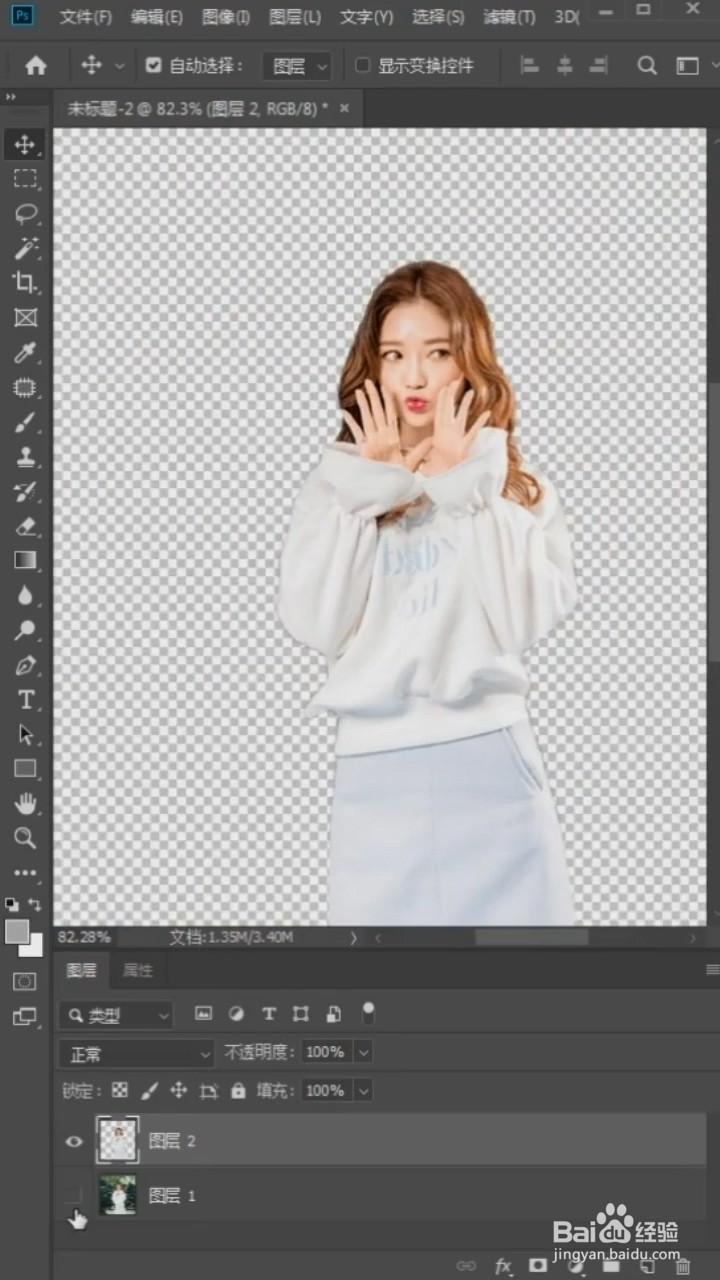Click the search magnifier in options bar
The height and width of the screenshot is (1280, 720).
(647, 66)
